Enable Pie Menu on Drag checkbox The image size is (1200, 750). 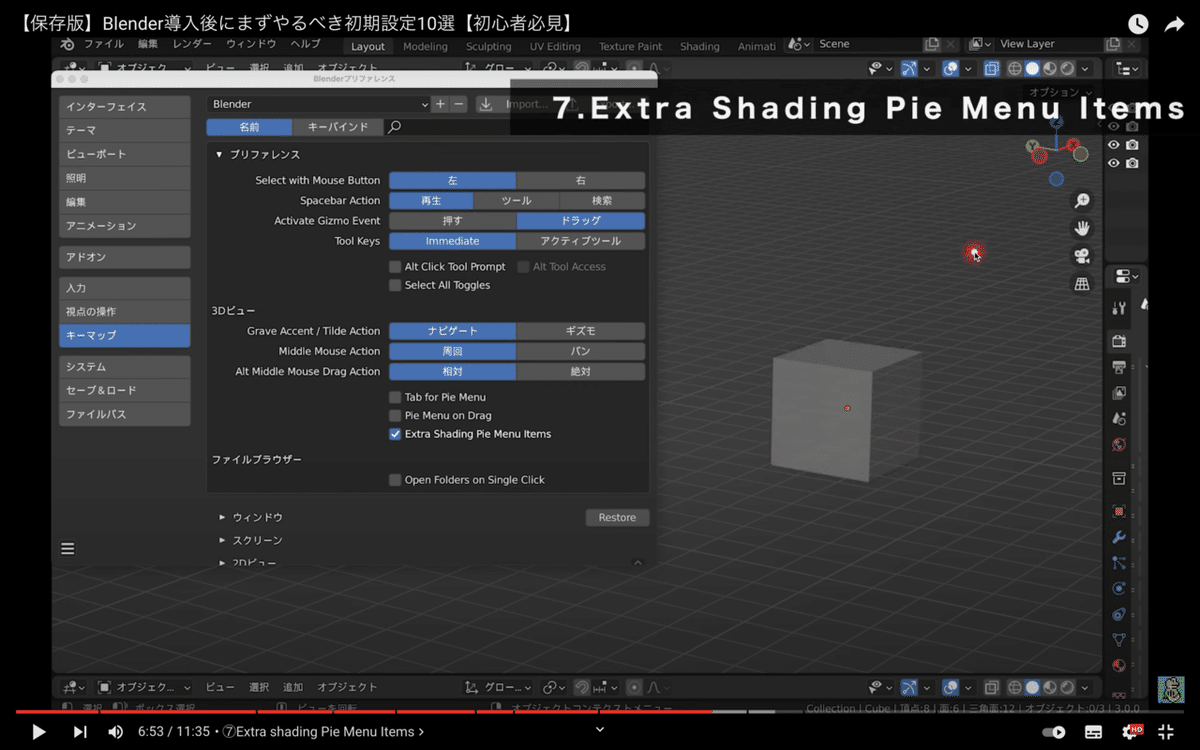(x=395, y=415)
